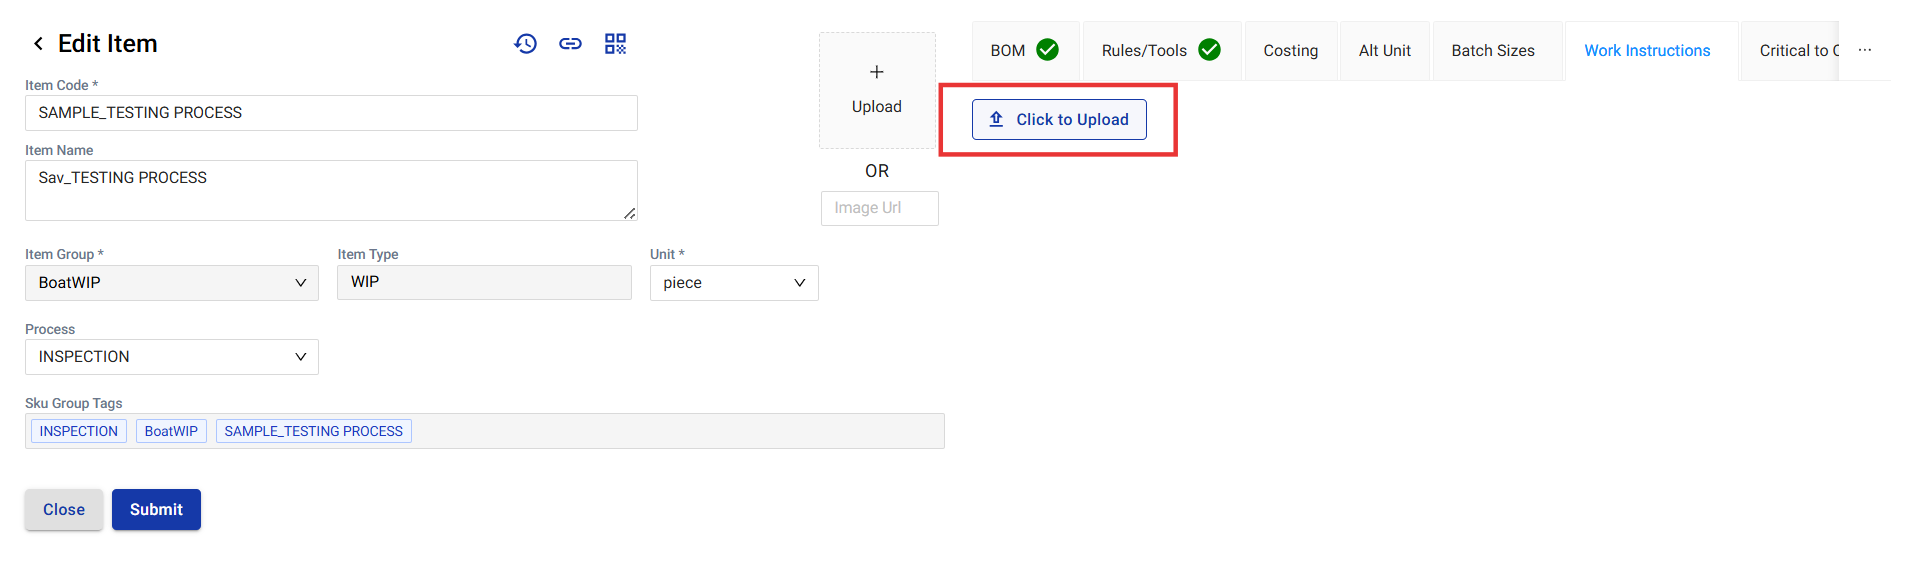1909x571 pixels.
Task: Click the plus Upload image box
Action: pos(877,90)
